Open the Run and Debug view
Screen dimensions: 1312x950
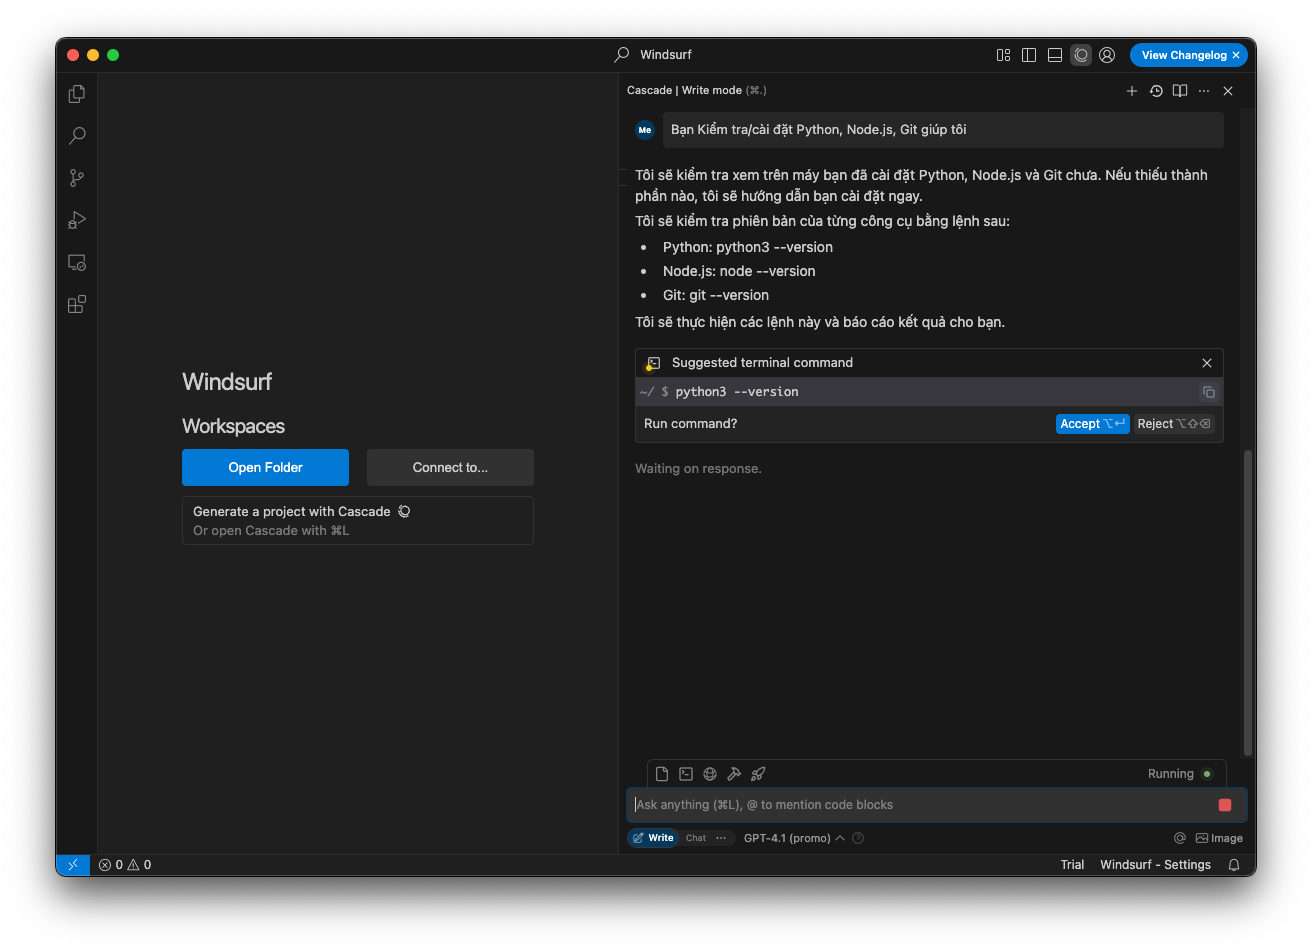[77, 220]
